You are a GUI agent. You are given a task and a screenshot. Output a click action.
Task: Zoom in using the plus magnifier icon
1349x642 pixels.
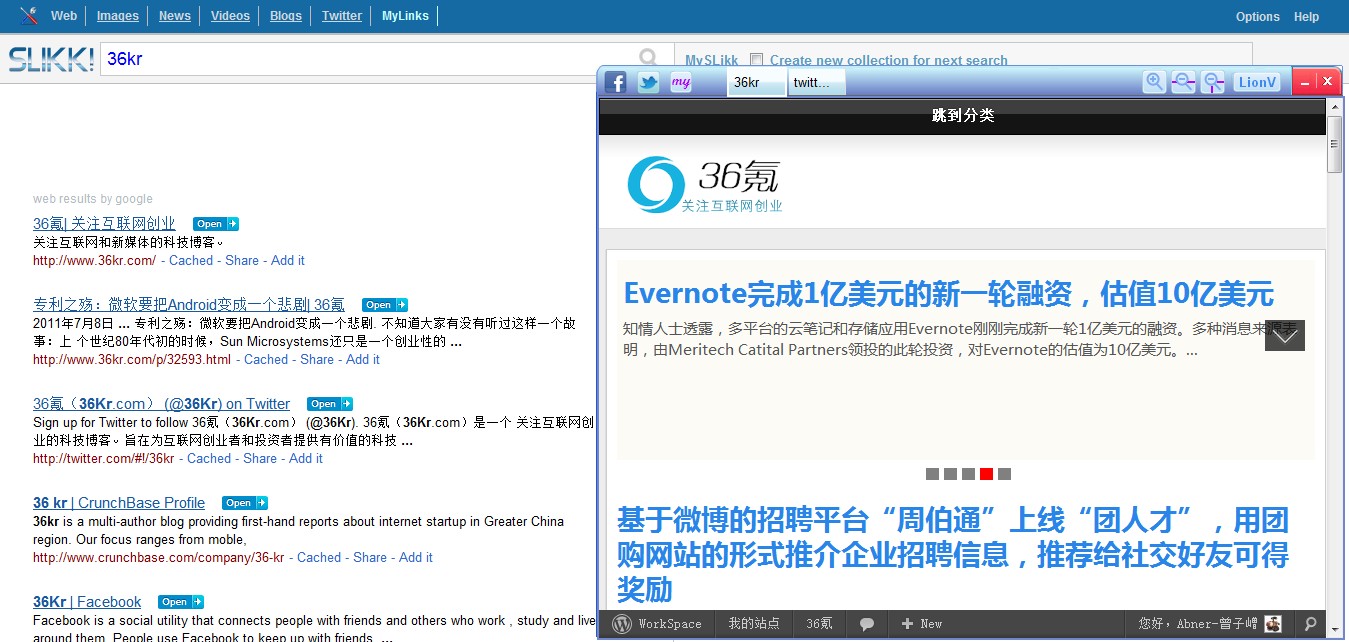point(1154,82)
